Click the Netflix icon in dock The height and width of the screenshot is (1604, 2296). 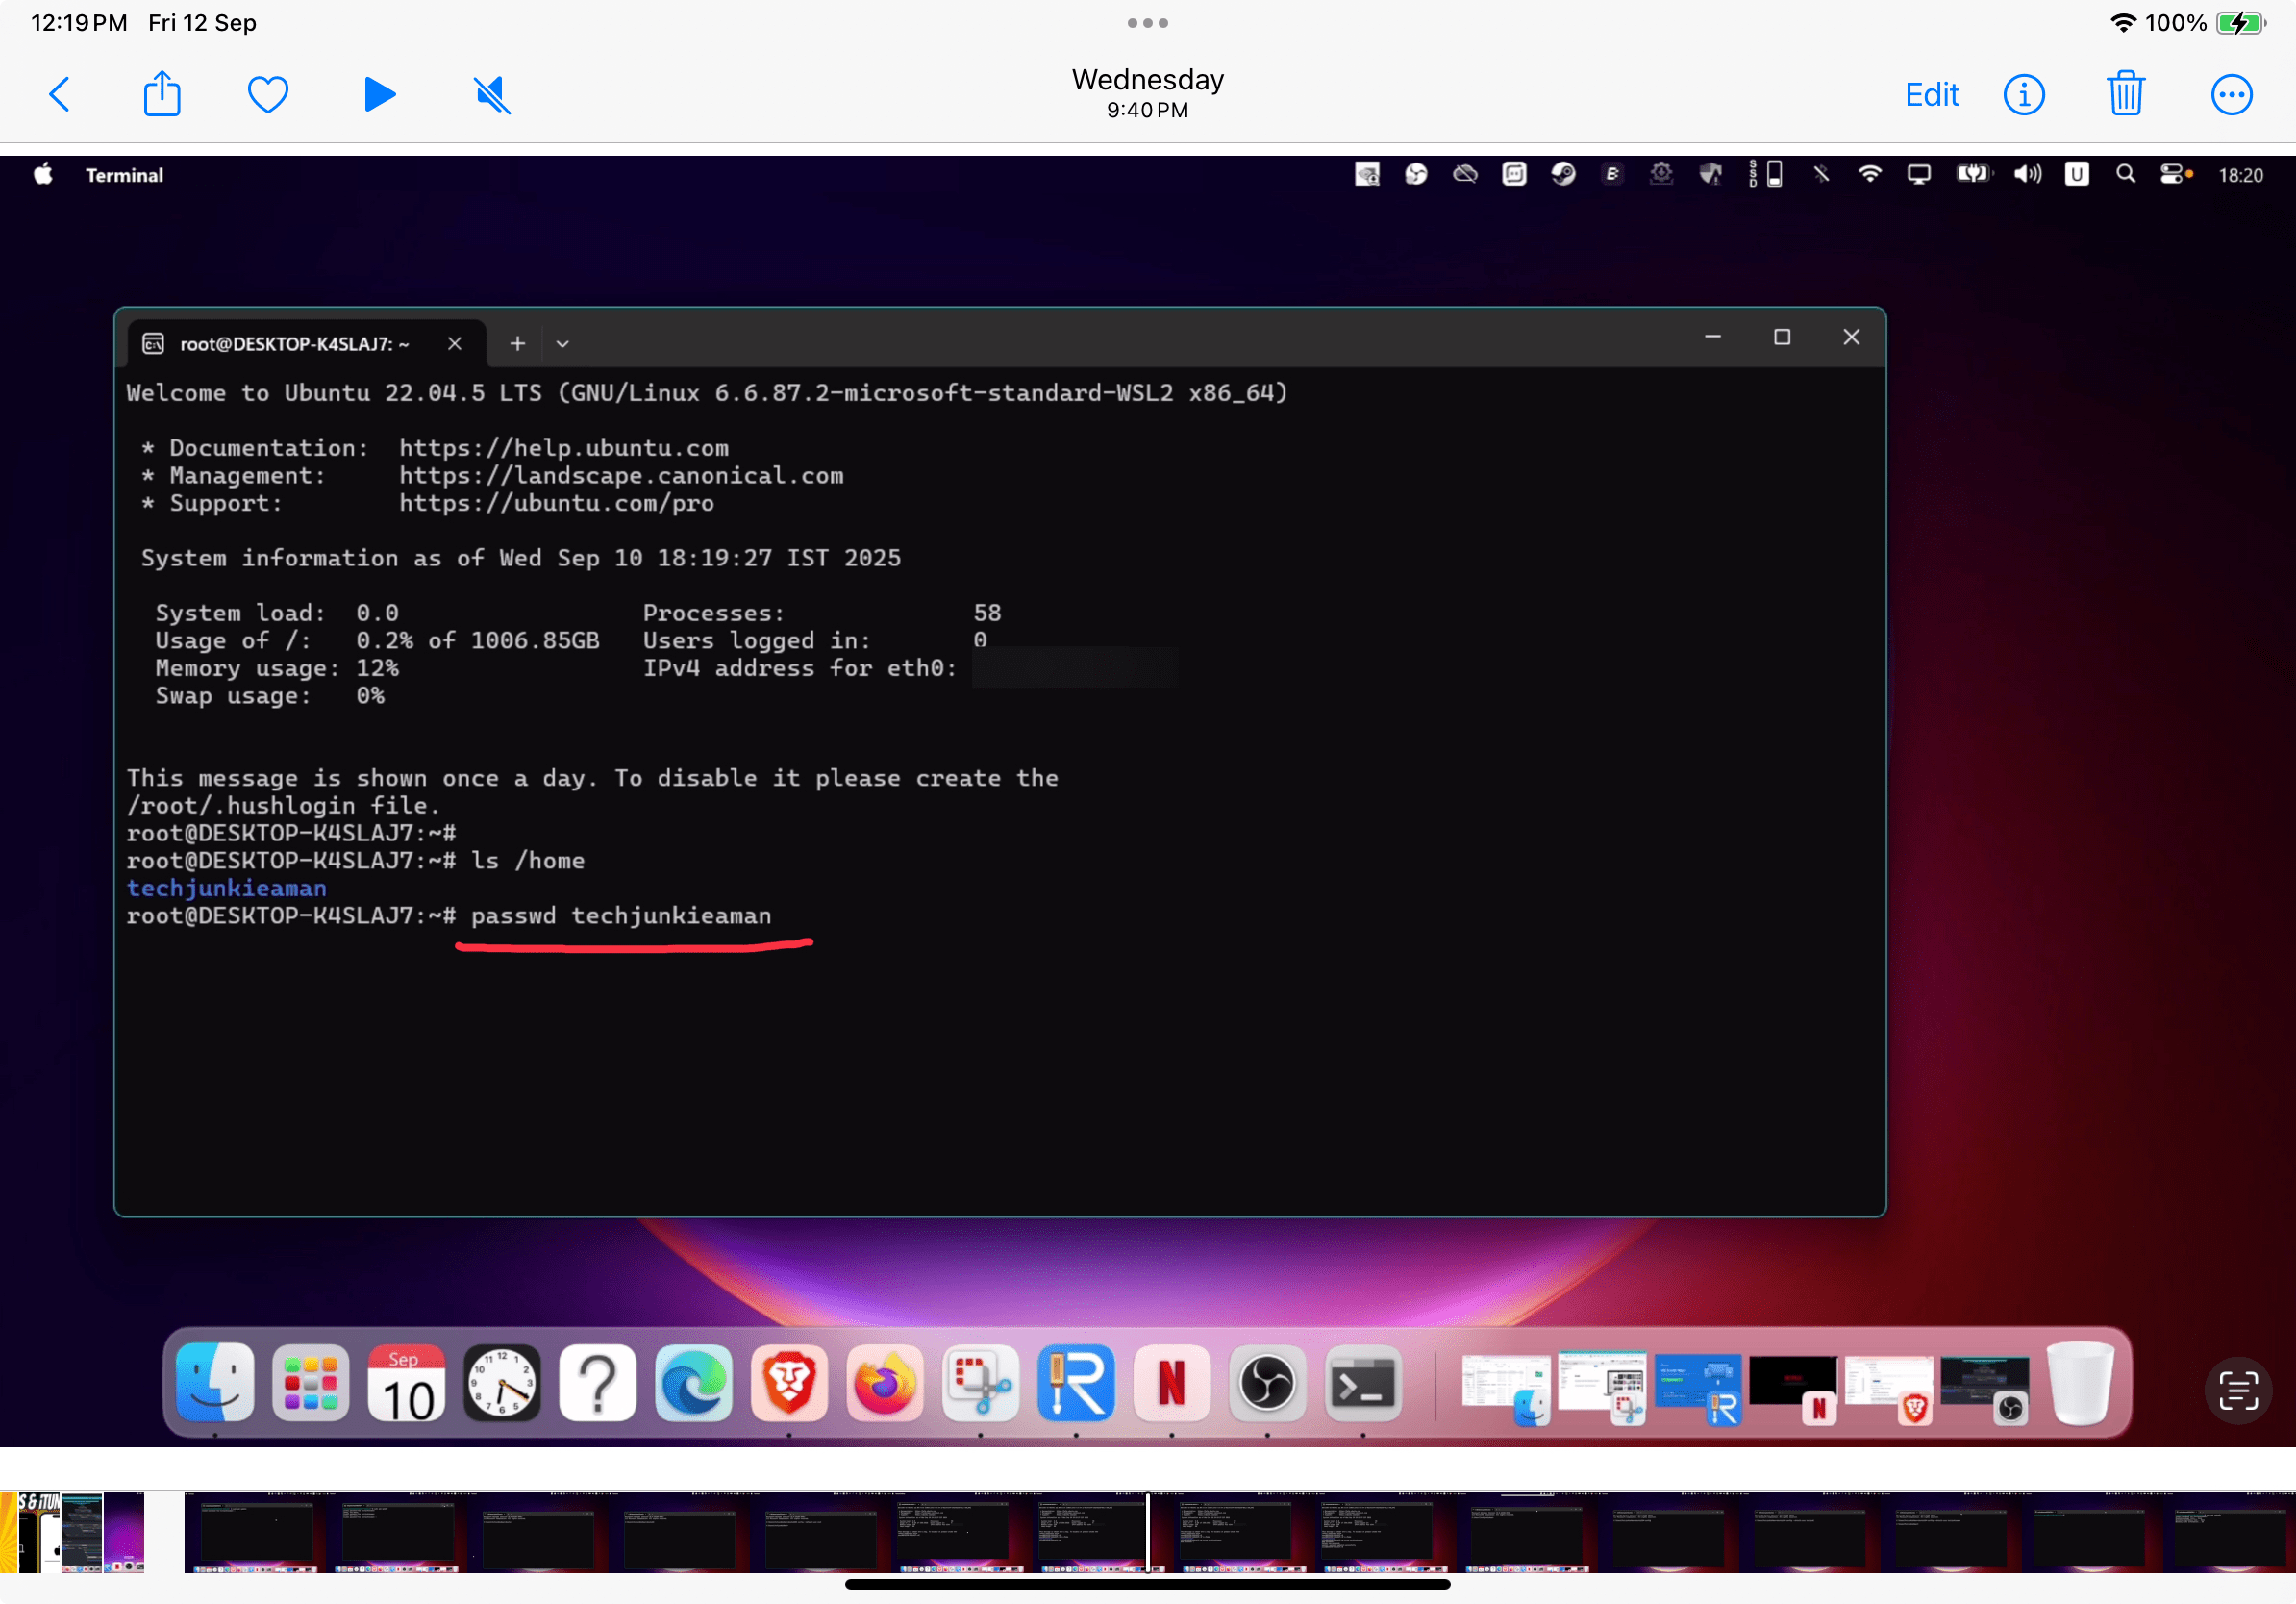point(1171,1383)
